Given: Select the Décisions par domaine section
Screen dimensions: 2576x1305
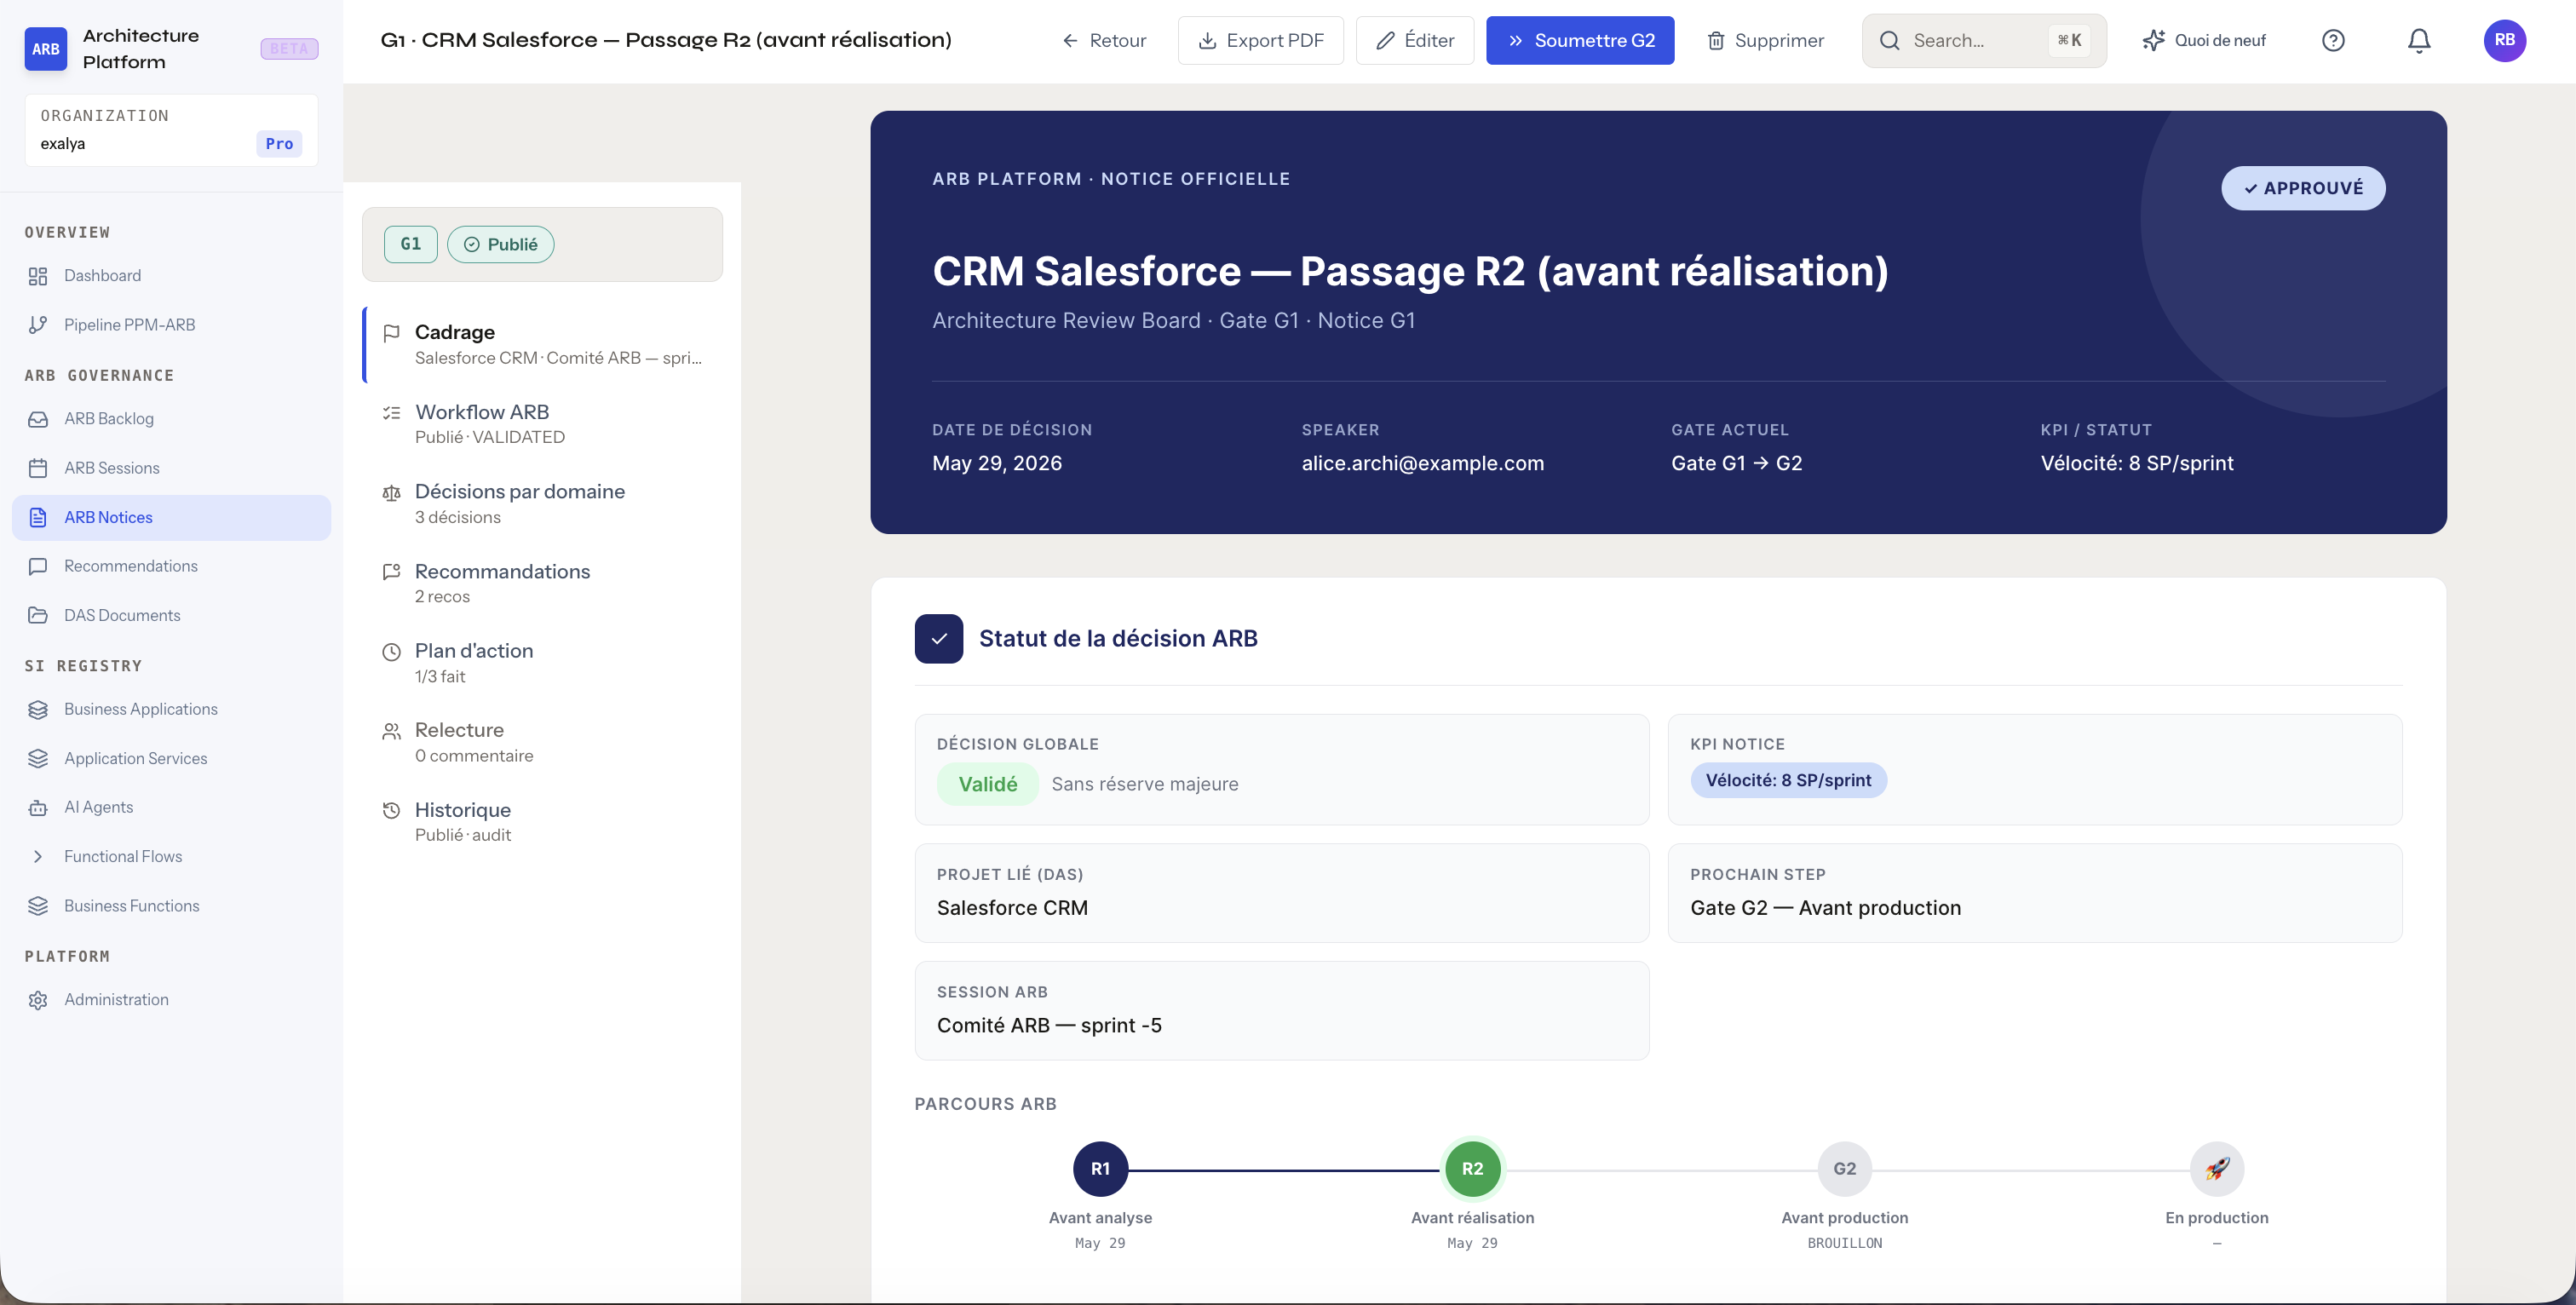Looking at the screenshot, I should pos(542,504).
